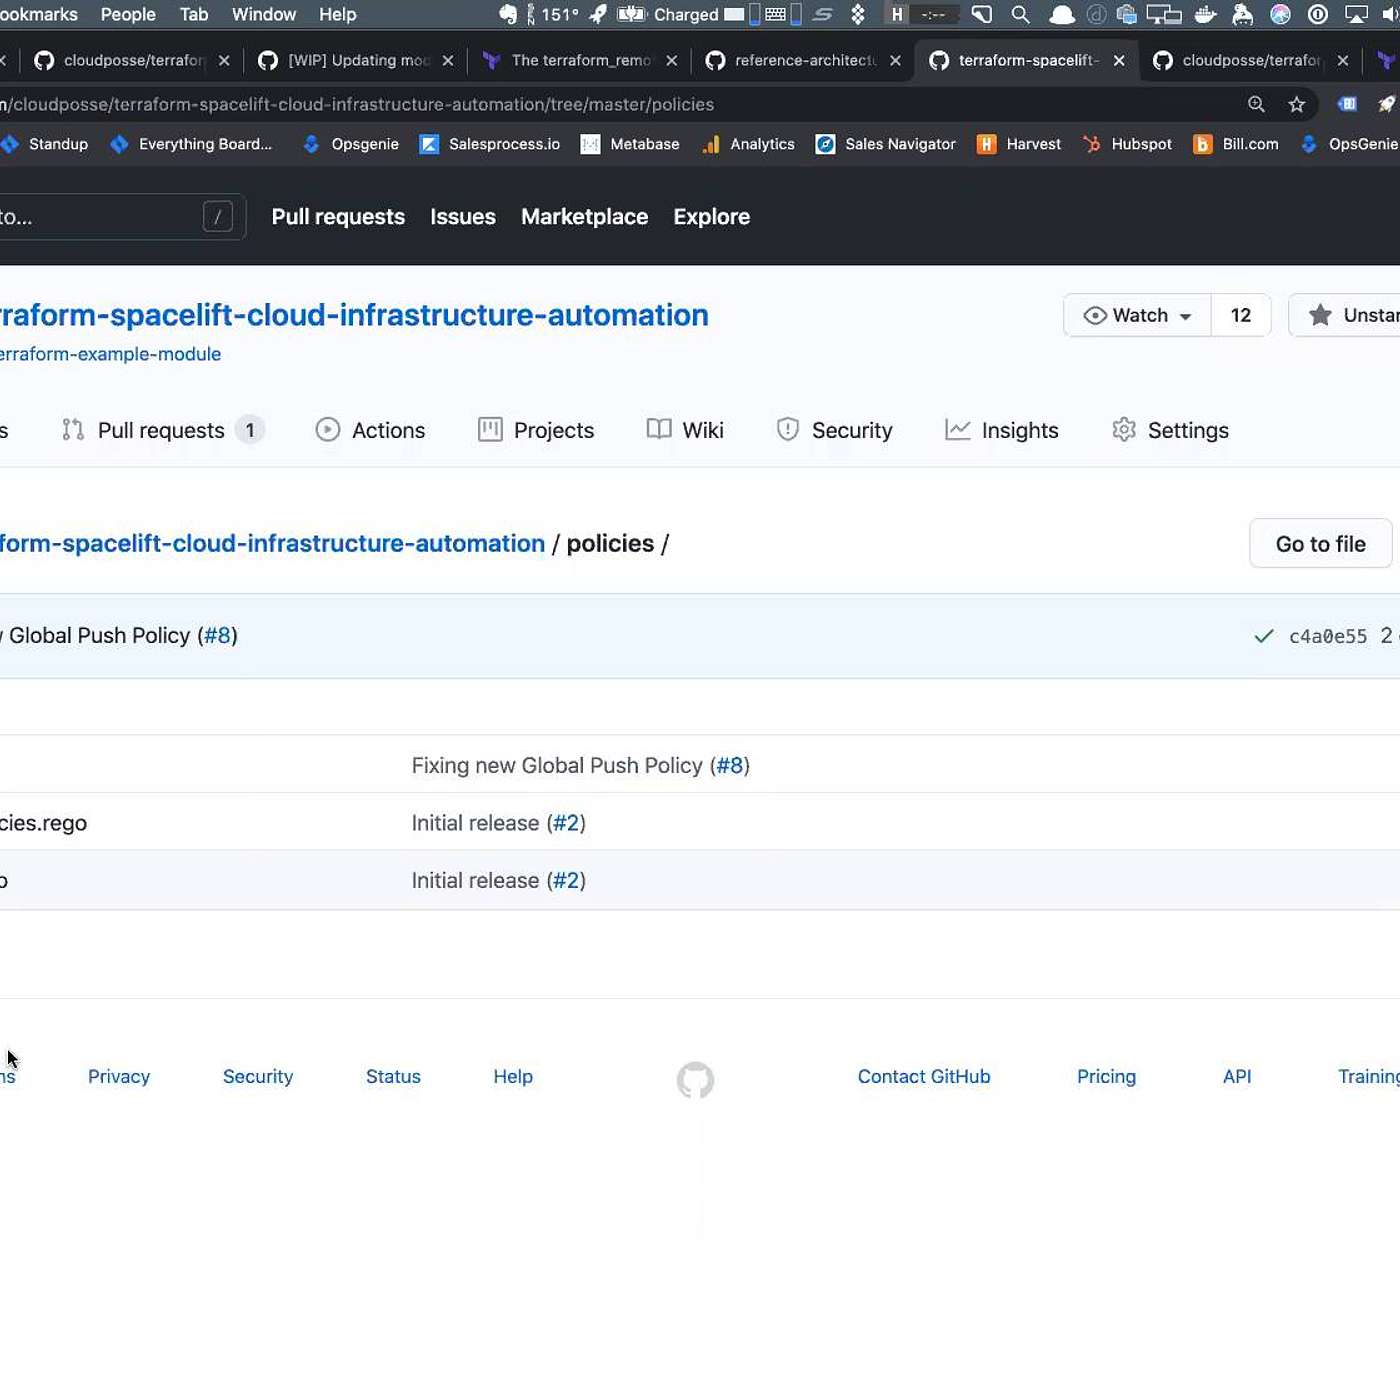
Task: Close the 'reference-architect' browser tab
Action: [x=895, y=61]
